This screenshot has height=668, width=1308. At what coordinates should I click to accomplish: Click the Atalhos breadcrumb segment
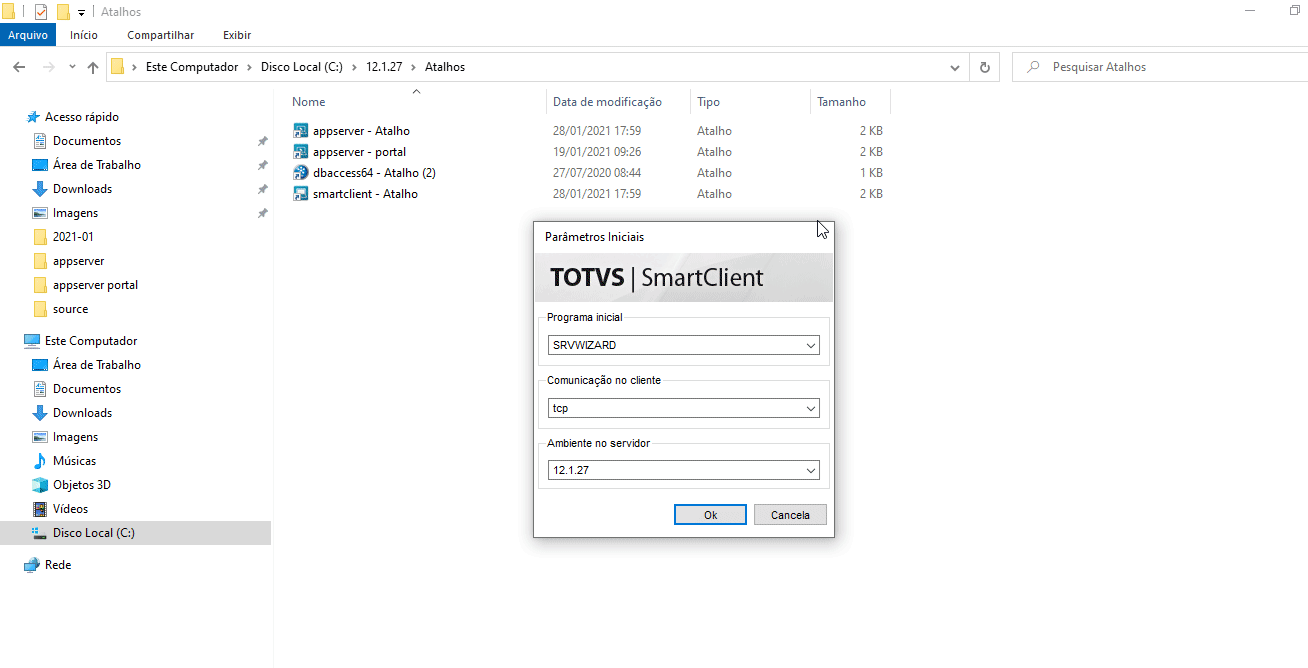(x=445, y=67)
